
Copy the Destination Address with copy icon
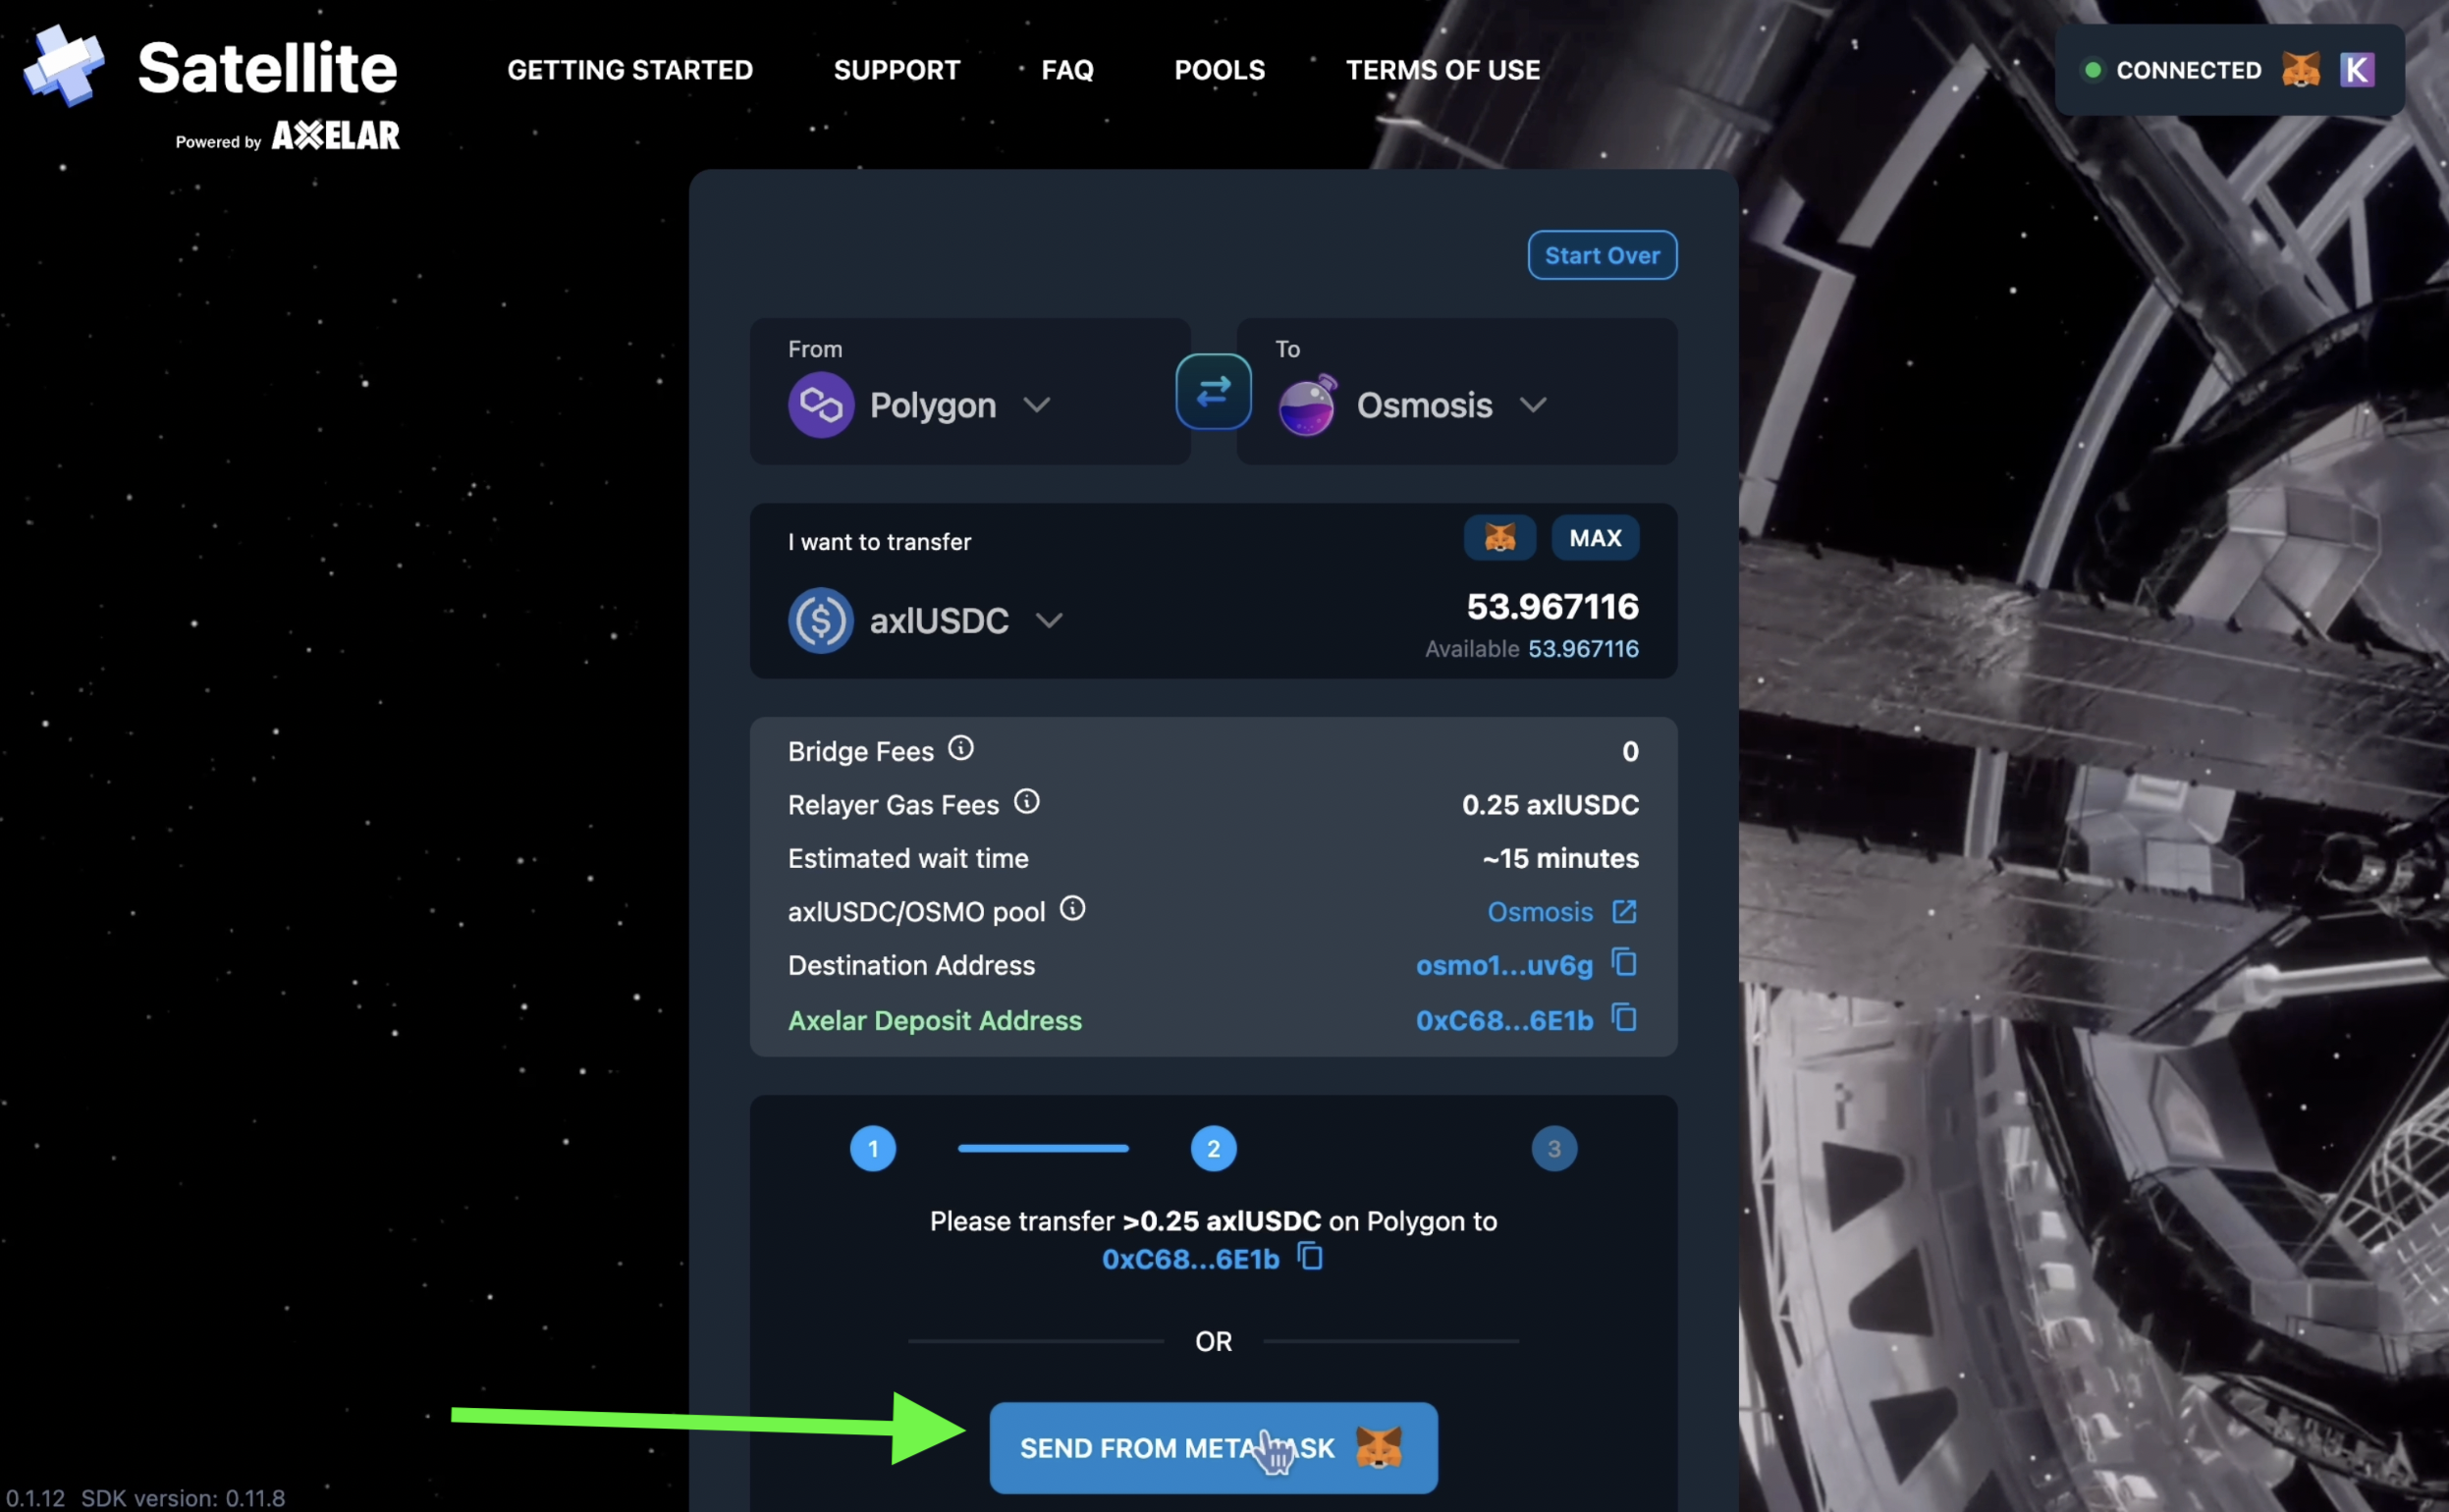(x=1625, y=963)
